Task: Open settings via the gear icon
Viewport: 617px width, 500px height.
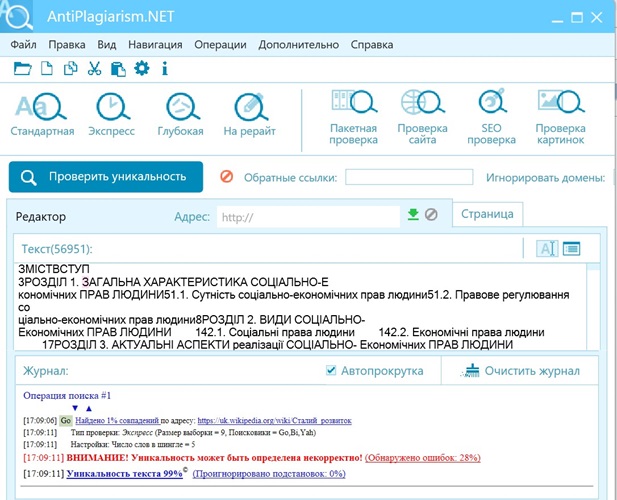Action: [142, 68]
